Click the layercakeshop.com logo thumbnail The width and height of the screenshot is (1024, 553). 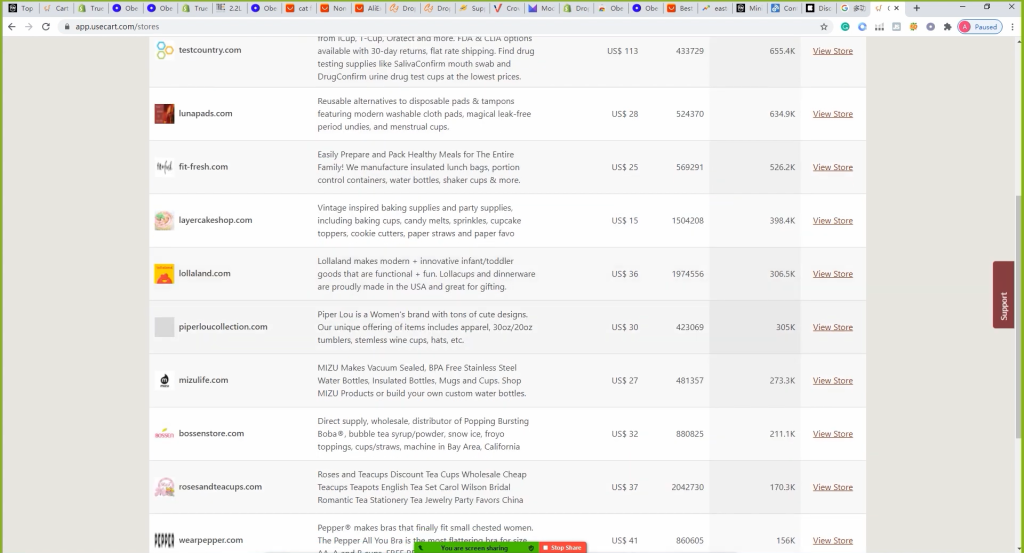pyautogui.click(x=164, y=221)
